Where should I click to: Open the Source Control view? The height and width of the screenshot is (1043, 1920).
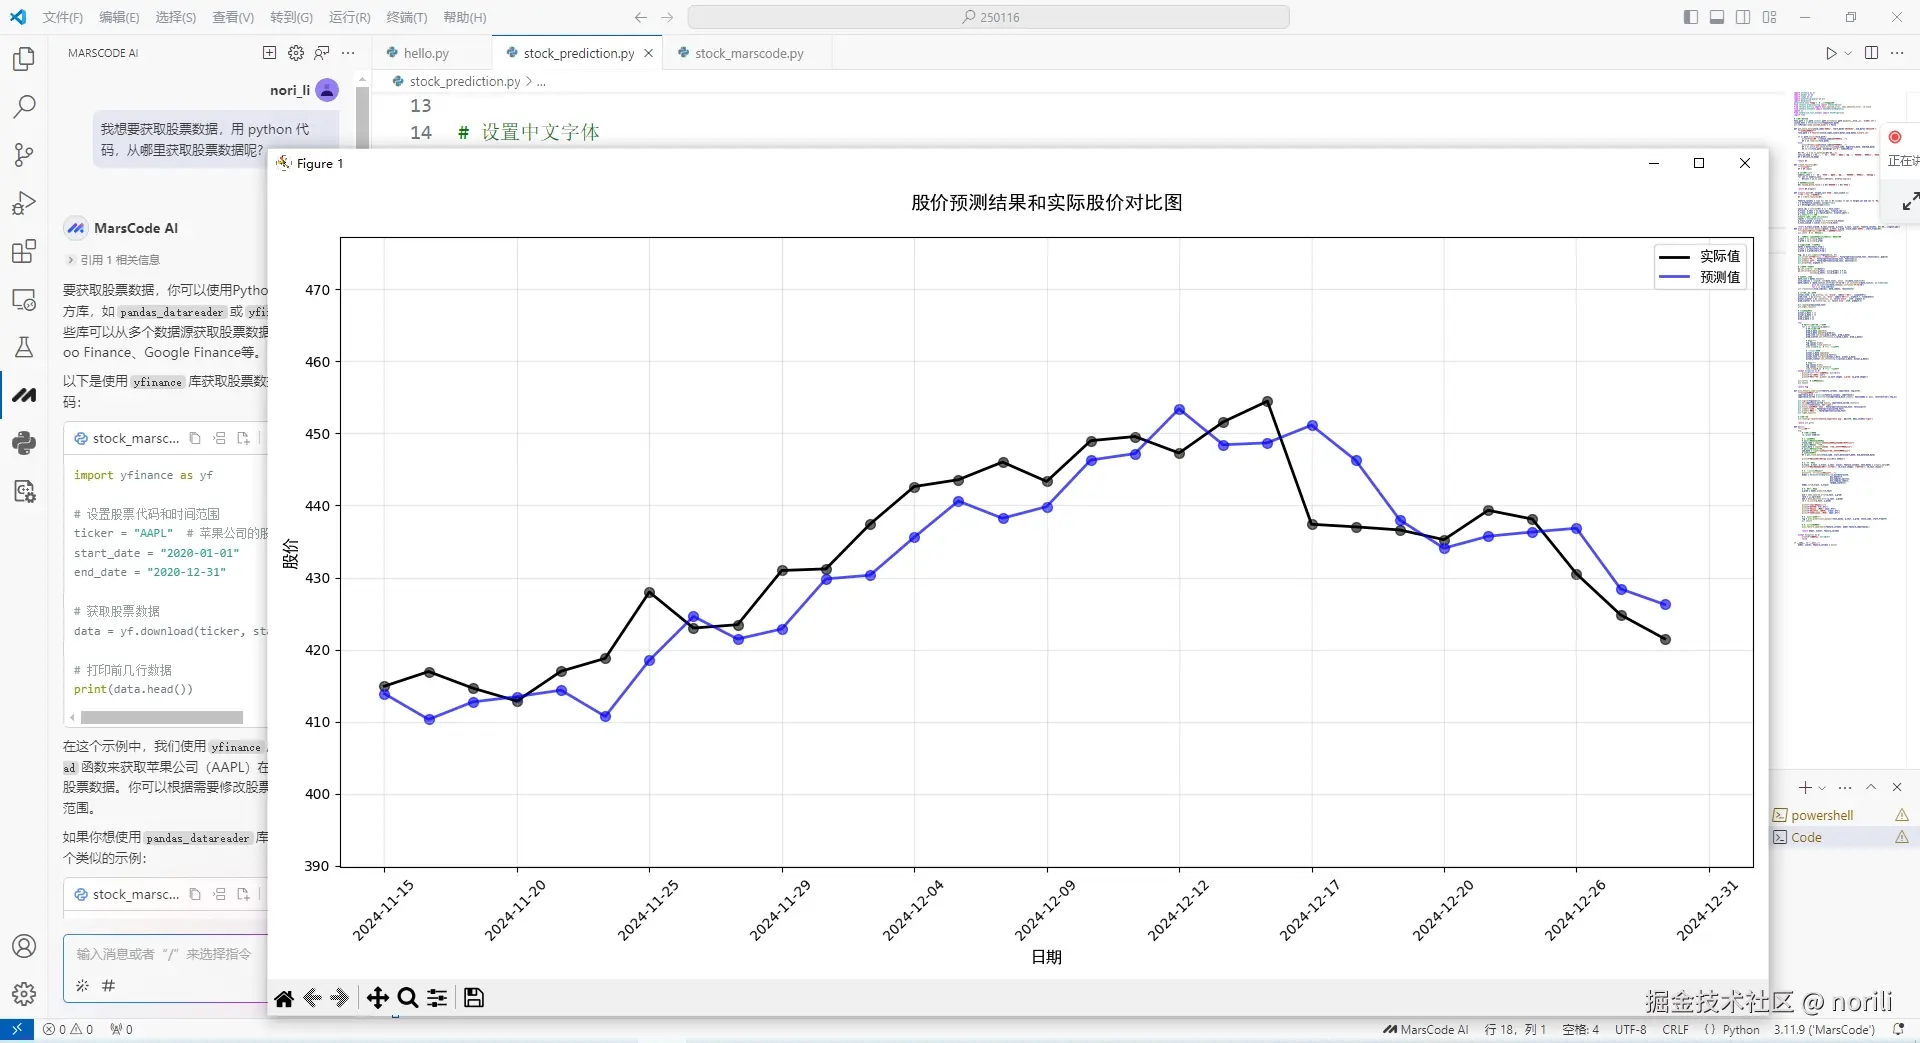point(24,154)
